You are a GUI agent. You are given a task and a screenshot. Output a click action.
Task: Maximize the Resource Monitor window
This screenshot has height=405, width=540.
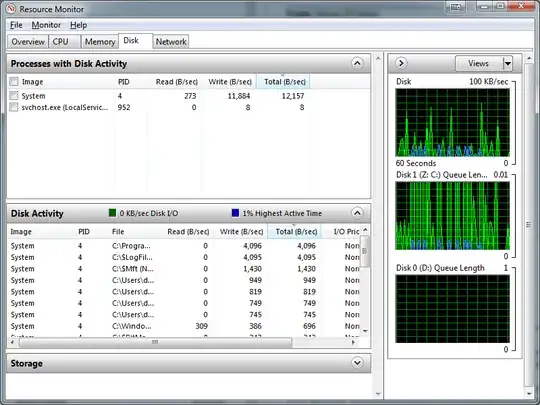500,6
